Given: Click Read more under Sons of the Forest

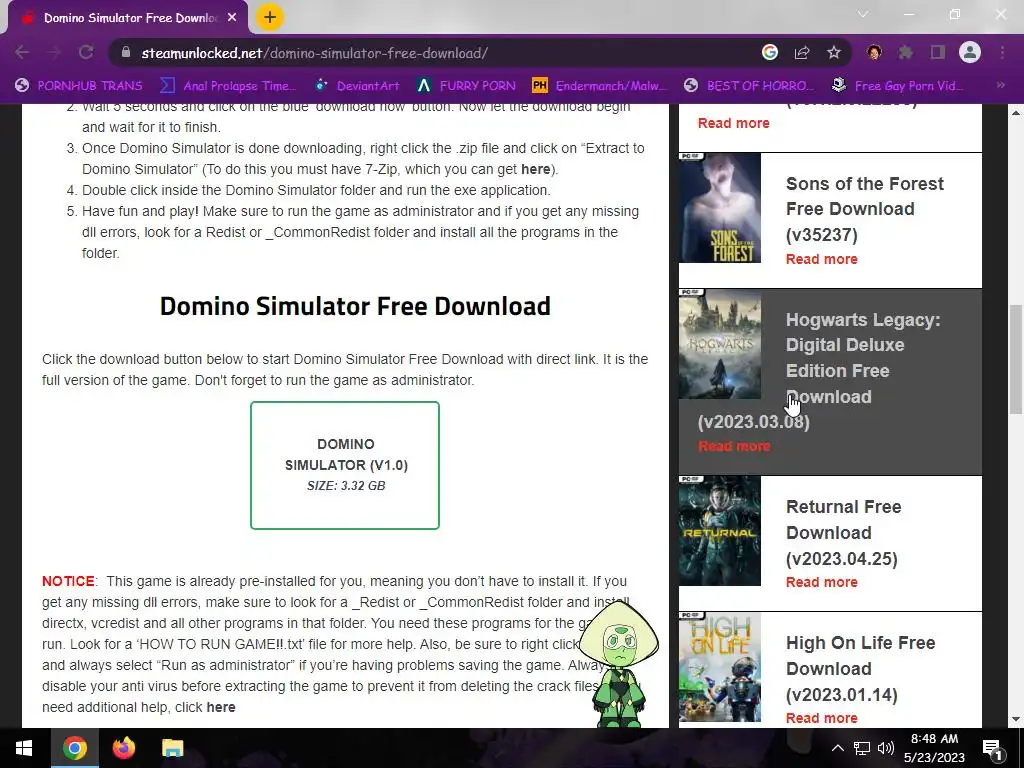Looking at the screenshot, I should tap(822, 259).
